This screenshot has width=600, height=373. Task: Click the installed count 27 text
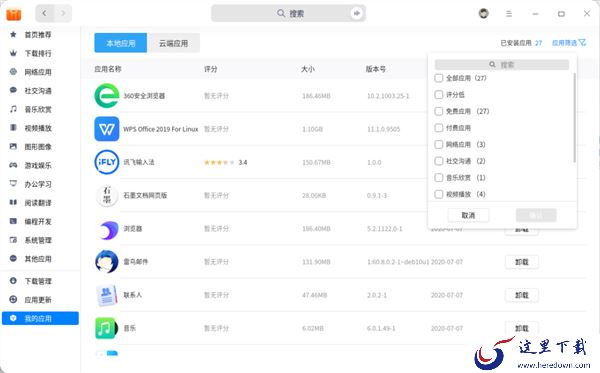(538, 43)
